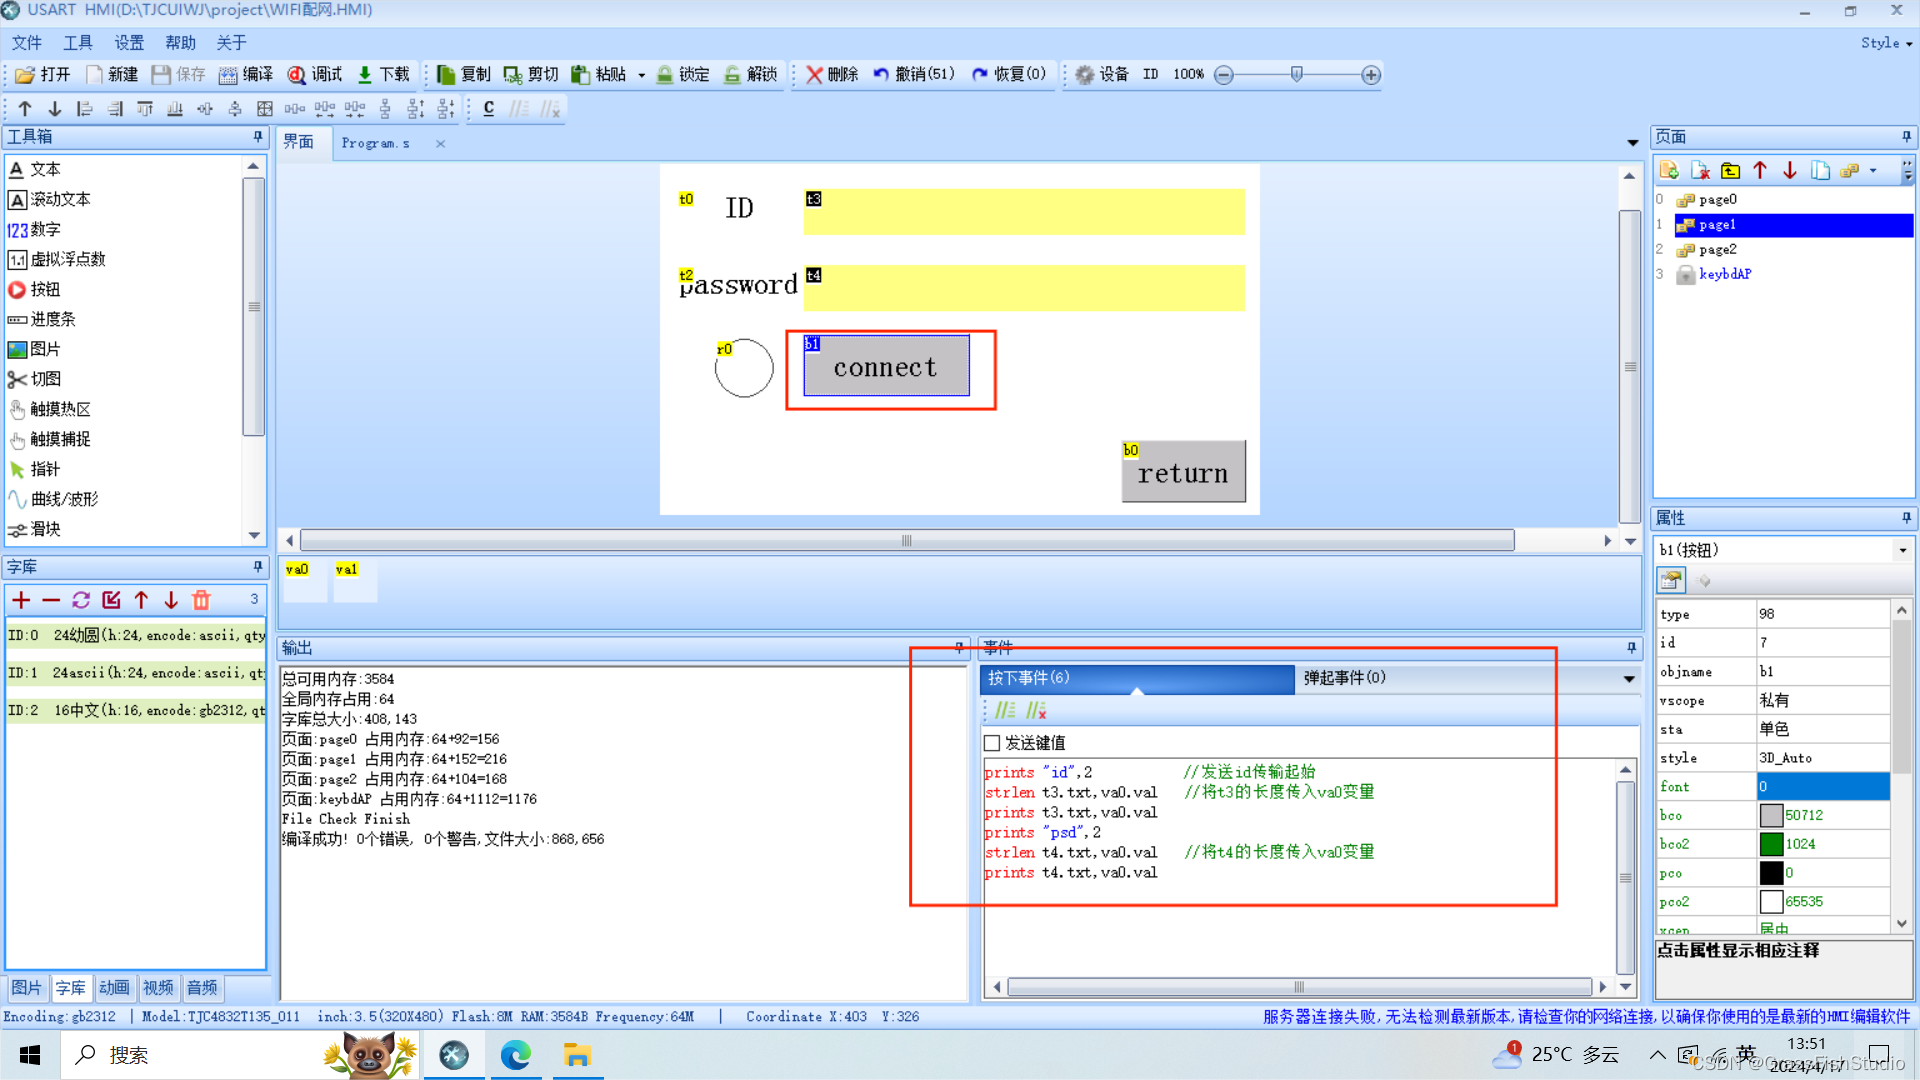
Task: Expand the 粘贴 paste dropdown arrow
Action: point(642,75)
